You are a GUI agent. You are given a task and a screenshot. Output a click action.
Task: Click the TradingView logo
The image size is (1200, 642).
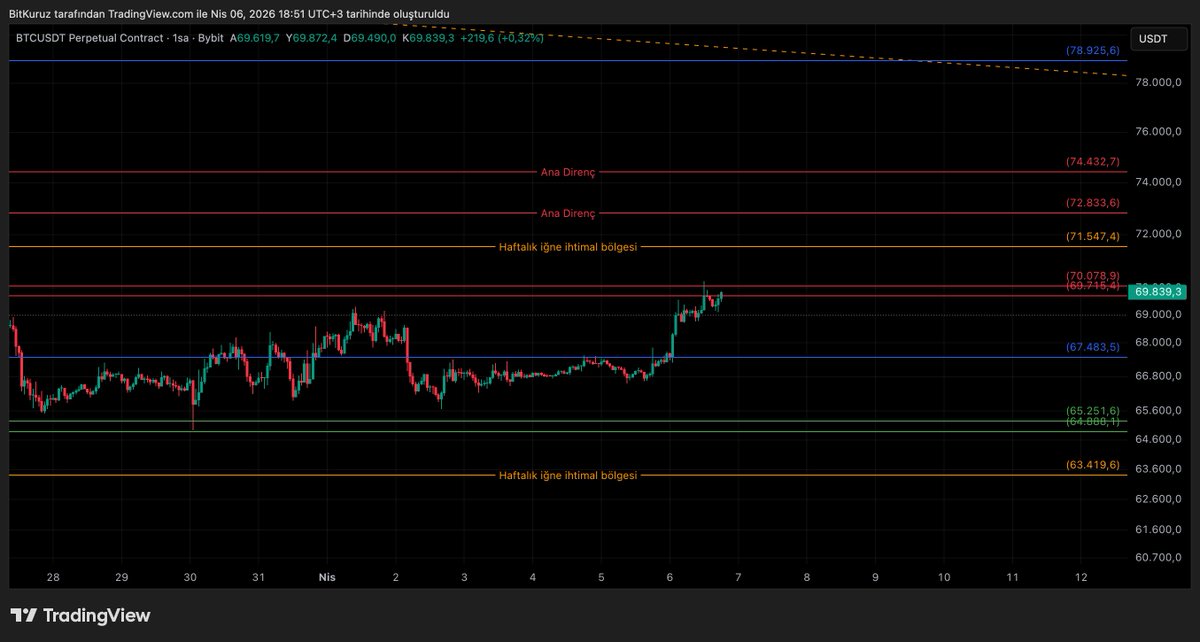tap(80, 616)
